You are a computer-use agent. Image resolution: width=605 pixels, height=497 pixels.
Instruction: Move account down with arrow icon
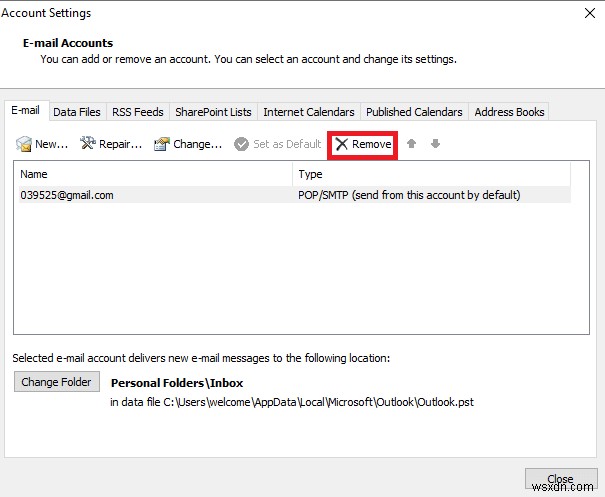pos(435,144)
